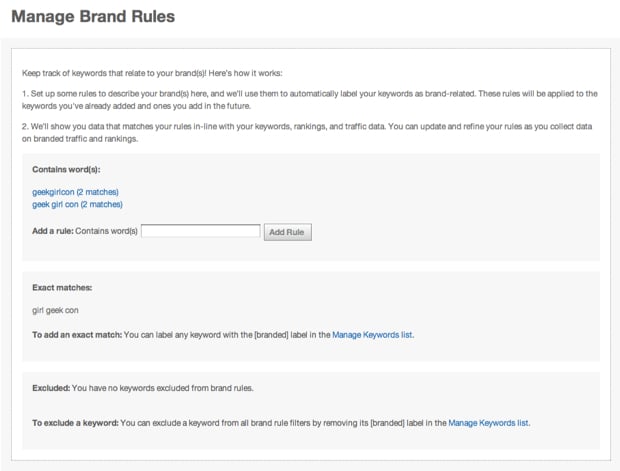Open Manage Keywords list link under Exact matches
620x471 pixels.
[x=371, y=335]
